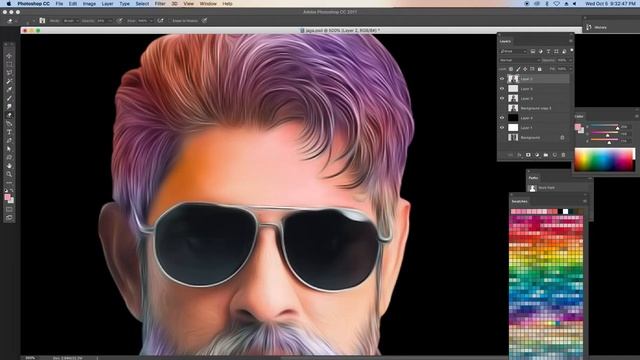Screen dimensions: 640x360
Task: Click Add layer mask icon in Layers panel
Action: (x=528, y=155)
